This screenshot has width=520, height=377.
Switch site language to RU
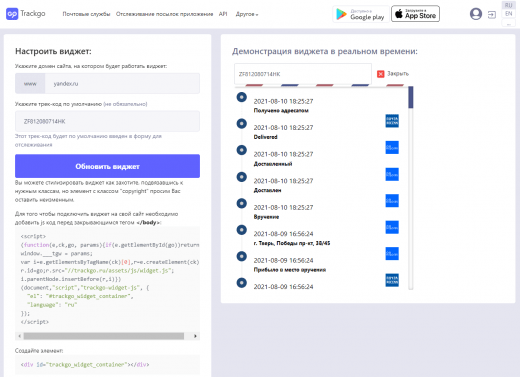coord(508,5)
